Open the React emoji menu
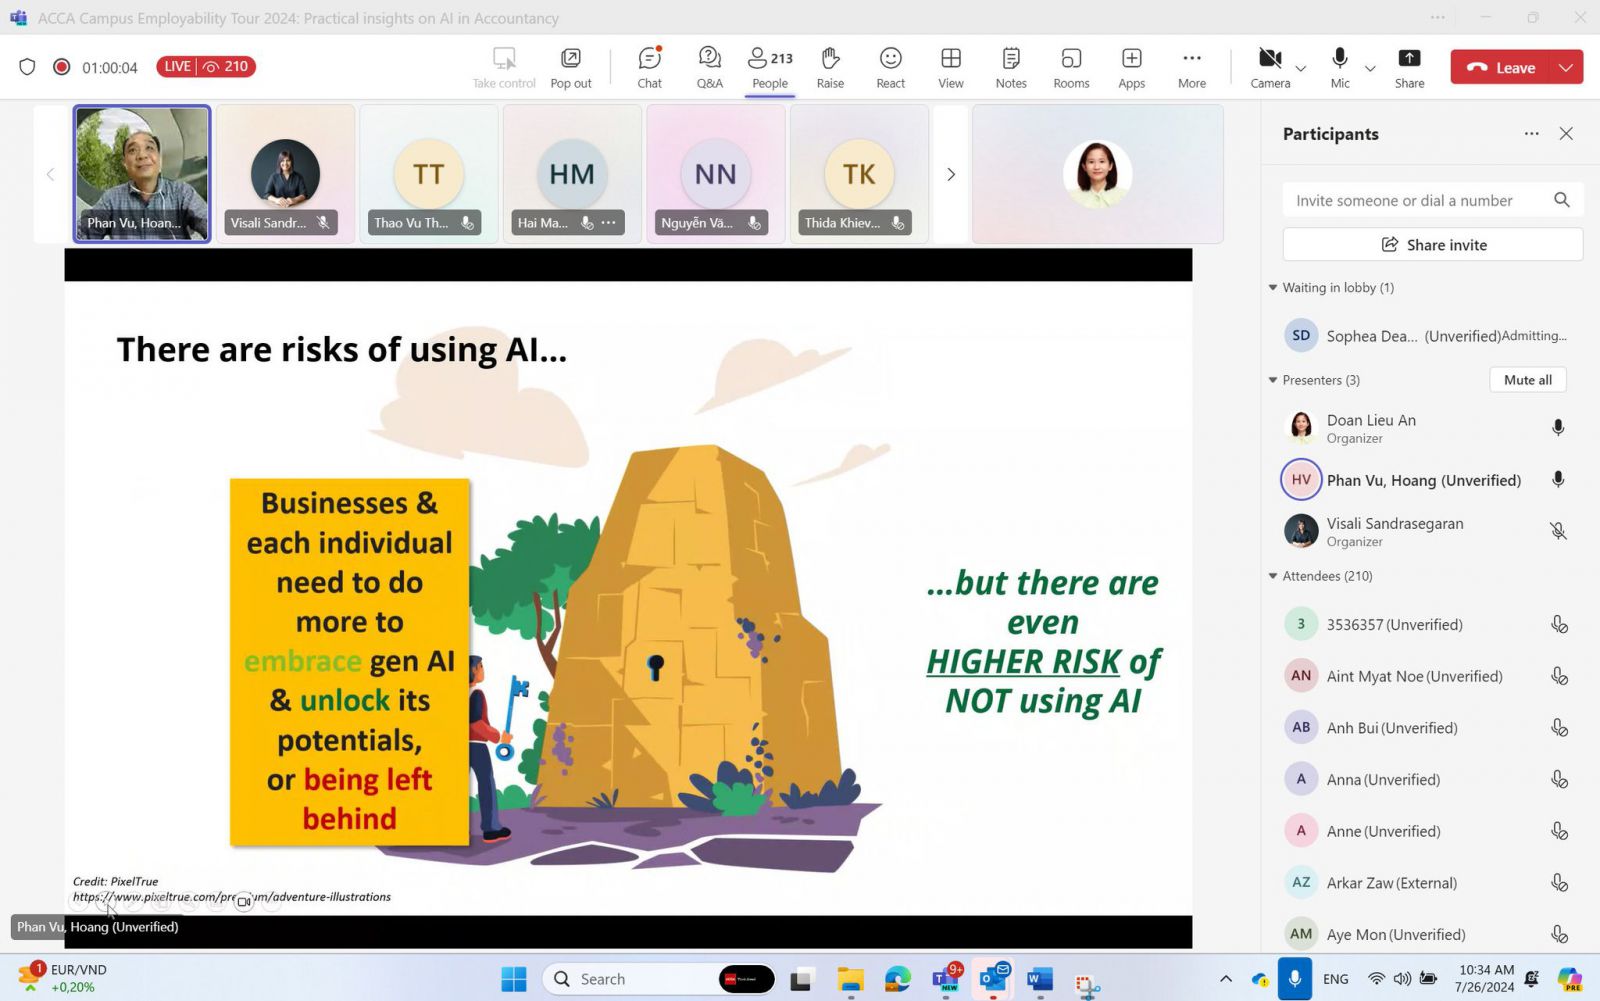 [x=890, y=67]
